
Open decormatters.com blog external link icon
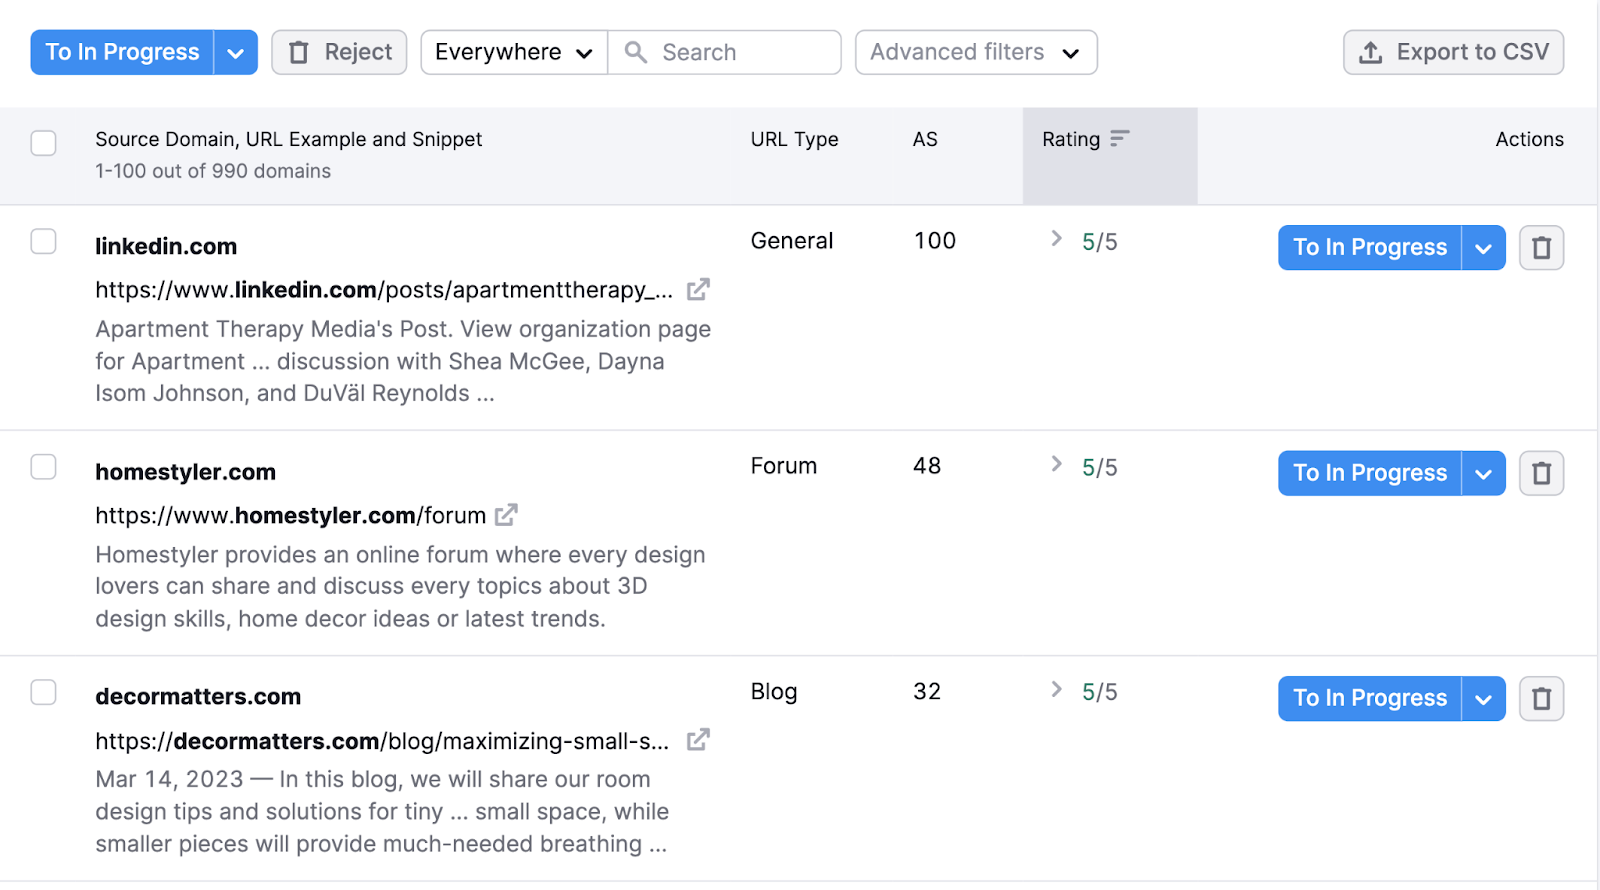(x=698, y=740)
